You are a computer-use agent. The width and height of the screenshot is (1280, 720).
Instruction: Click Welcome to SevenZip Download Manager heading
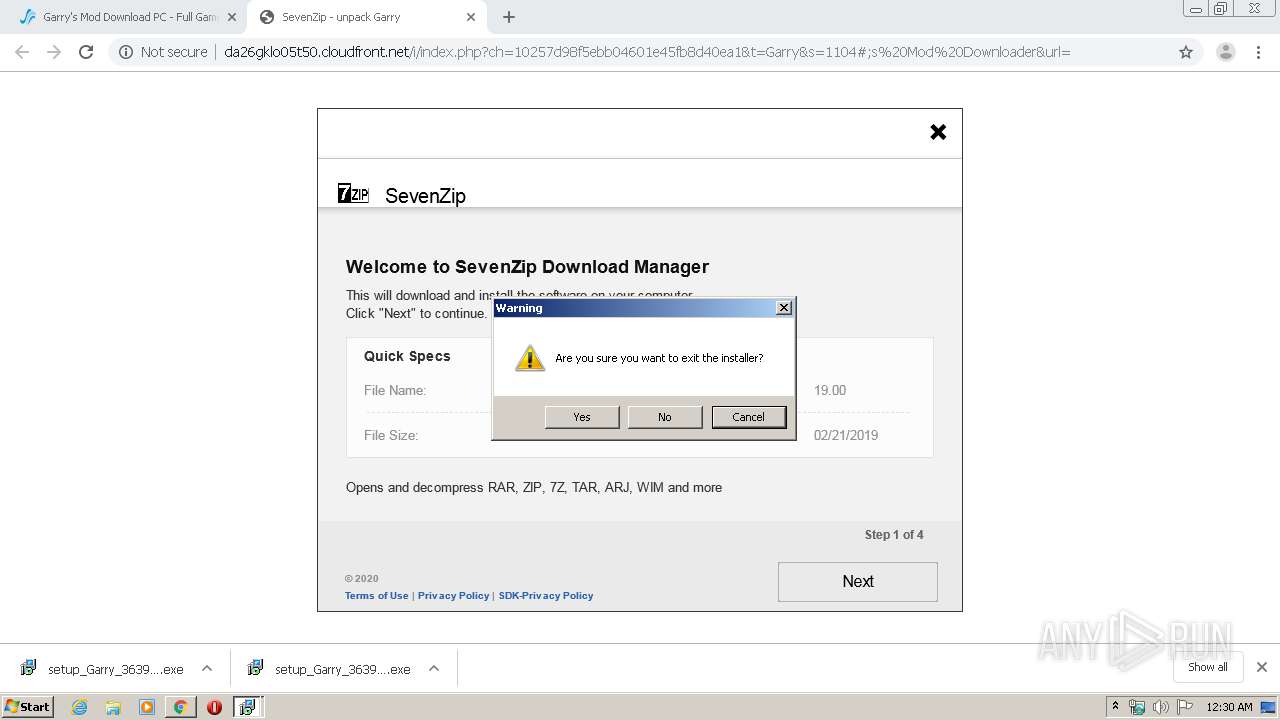(527, 267)
